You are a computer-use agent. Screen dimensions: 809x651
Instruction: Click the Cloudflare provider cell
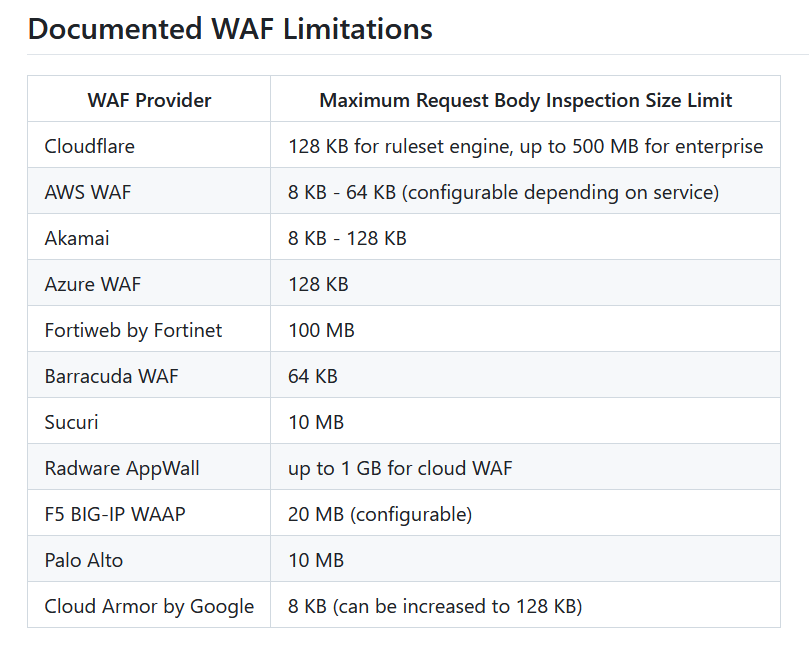click(90, 146)
